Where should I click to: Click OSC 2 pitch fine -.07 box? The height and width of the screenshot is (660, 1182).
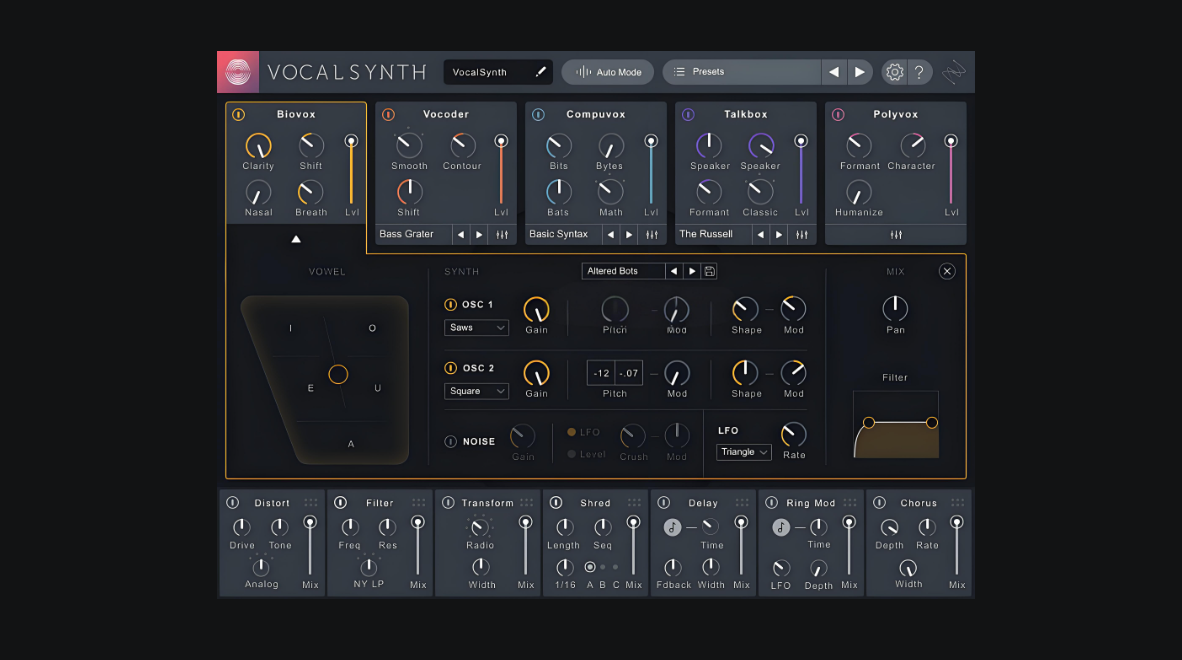coord(629,373)
